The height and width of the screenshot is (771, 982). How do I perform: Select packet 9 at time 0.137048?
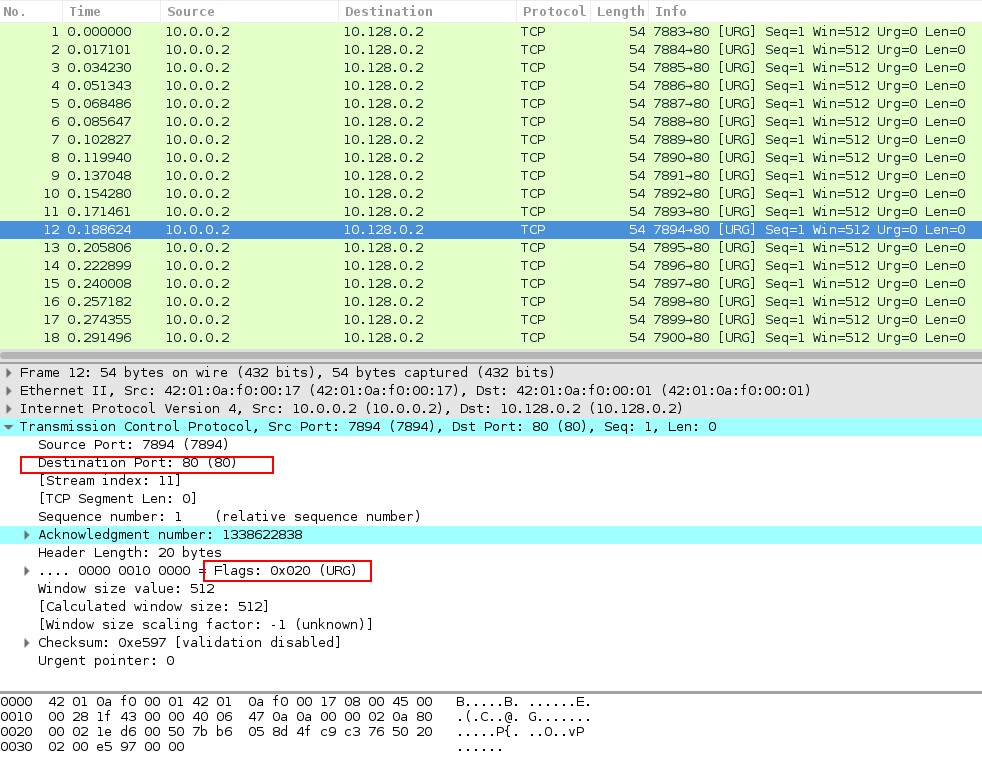(x=491, y=175)
